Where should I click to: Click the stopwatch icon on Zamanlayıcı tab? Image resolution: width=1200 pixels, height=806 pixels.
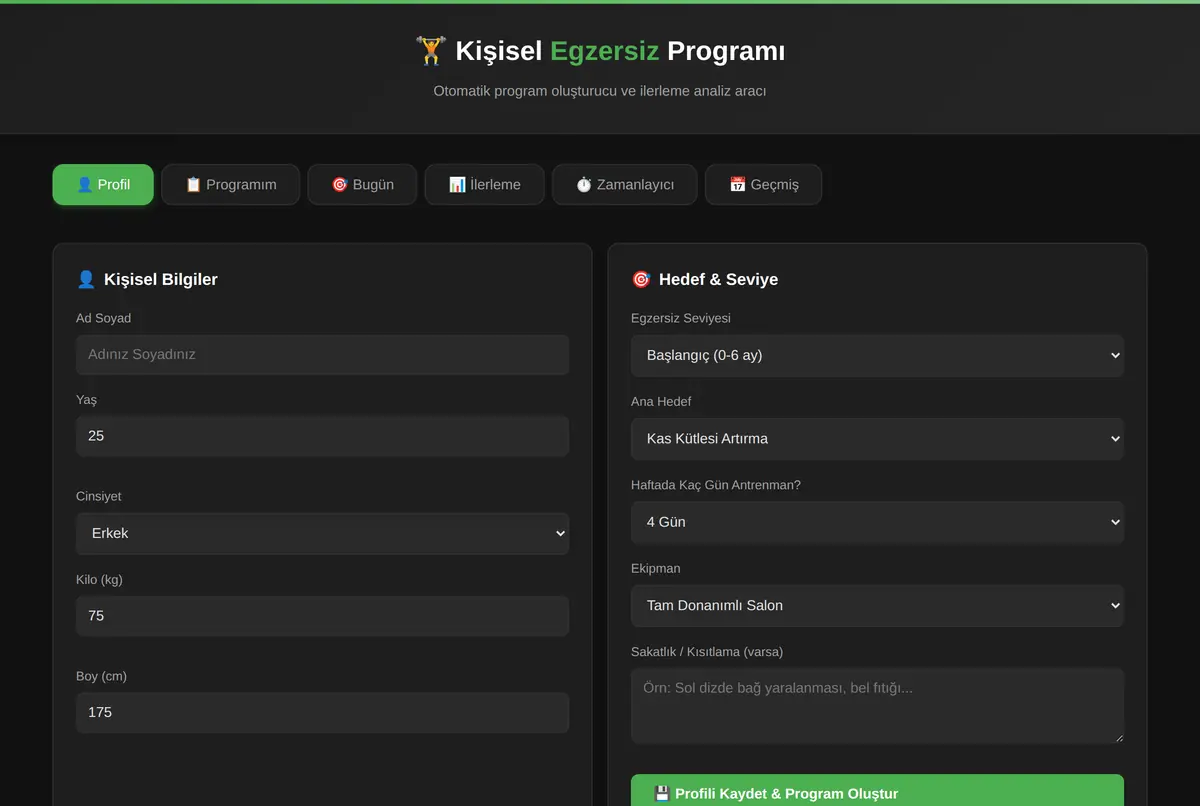coord(584,185)
